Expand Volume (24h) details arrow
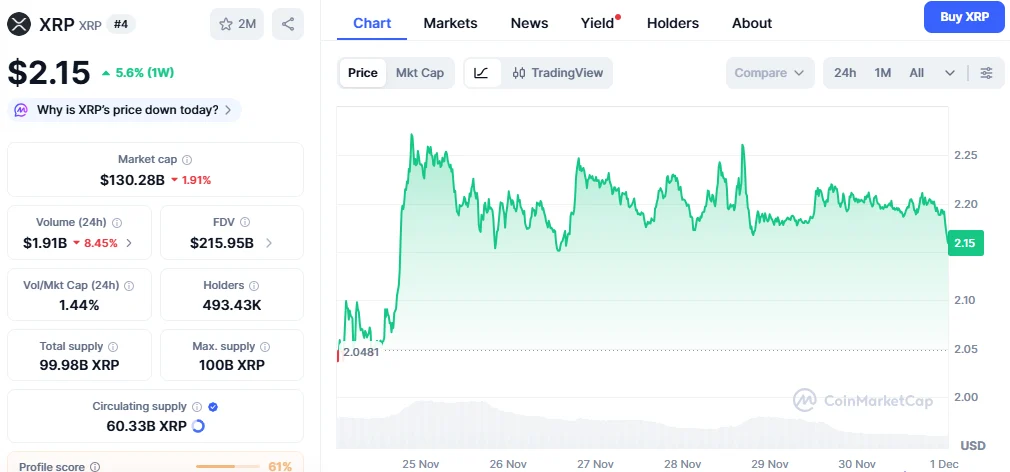Screen dimensions: 1010x472 (x=129, y=243)
